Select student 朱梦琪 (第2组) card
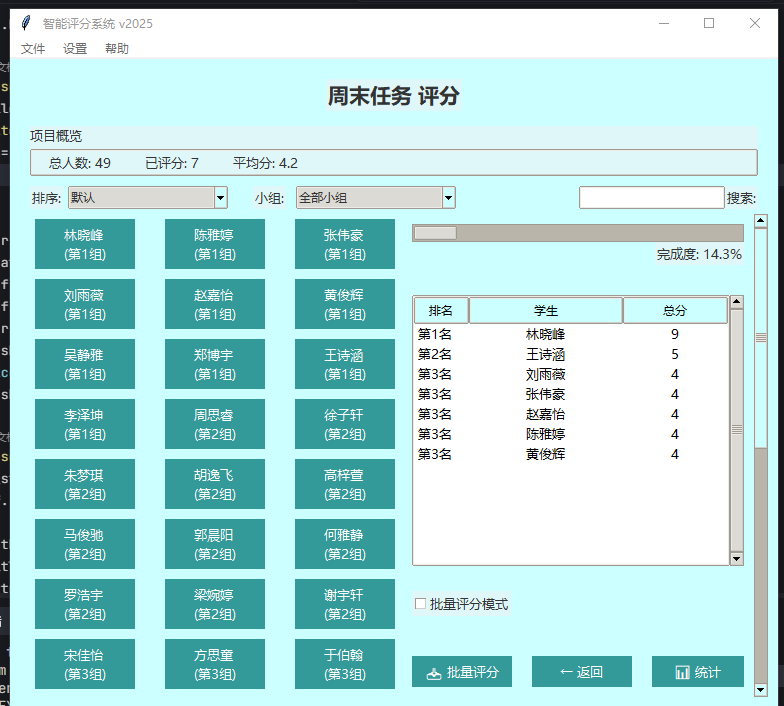 [x=85, y=484]
